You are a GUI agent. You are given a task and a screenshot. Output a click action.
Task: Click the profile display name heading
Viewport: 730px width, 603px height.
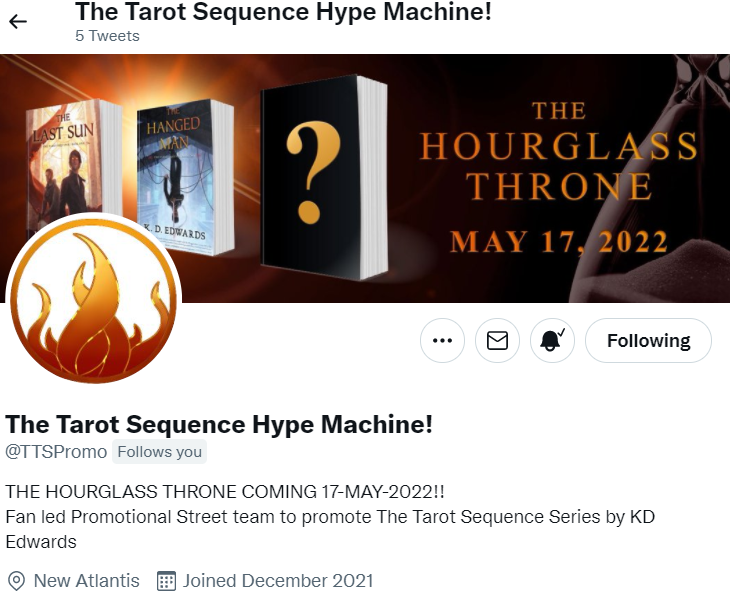pyautogui.click(x=219, y=424)
